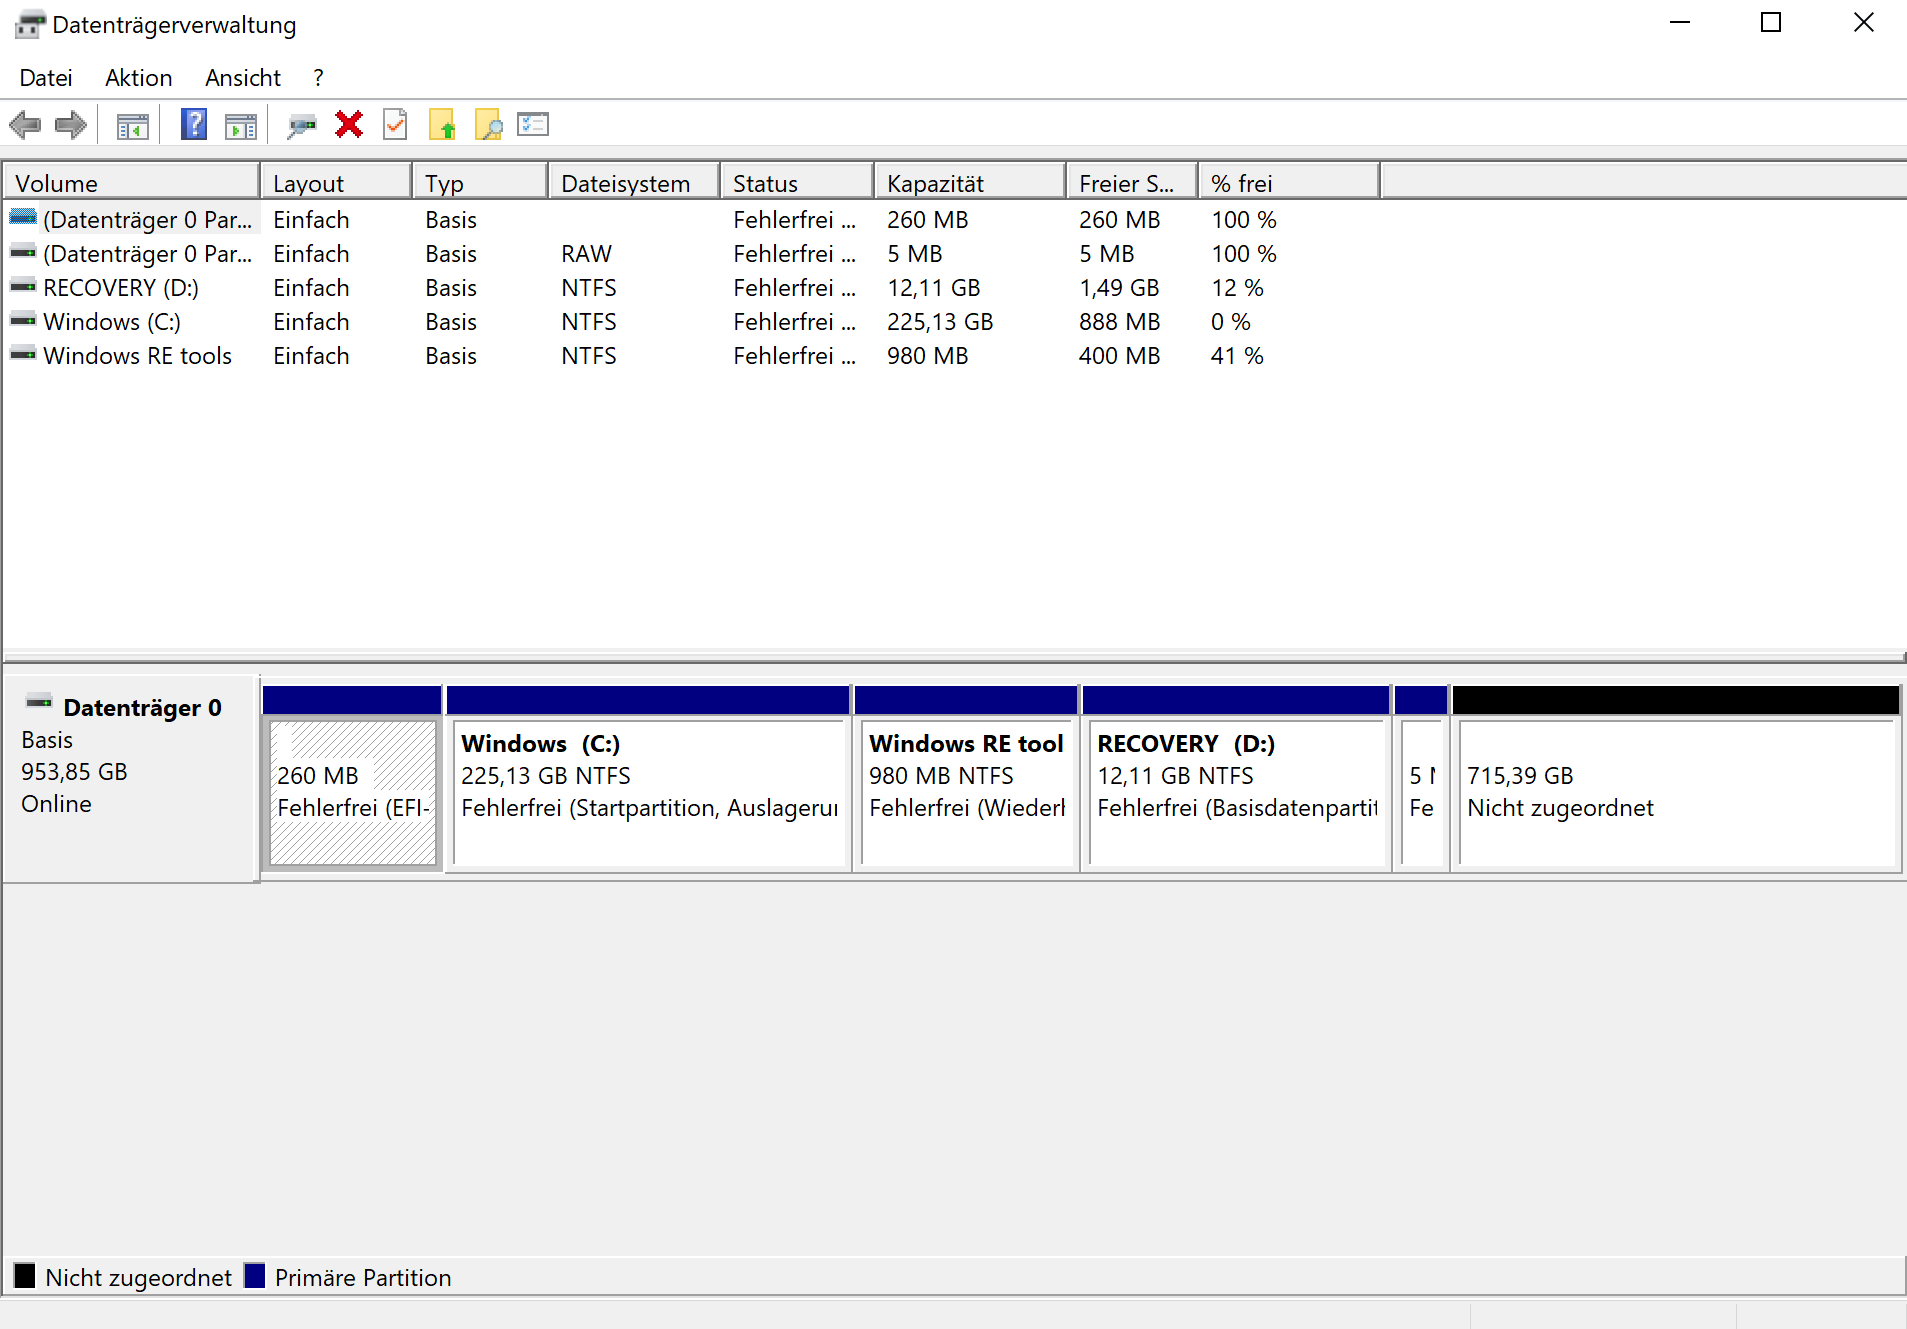Click the folder with green arrow icon

(442, 125)
